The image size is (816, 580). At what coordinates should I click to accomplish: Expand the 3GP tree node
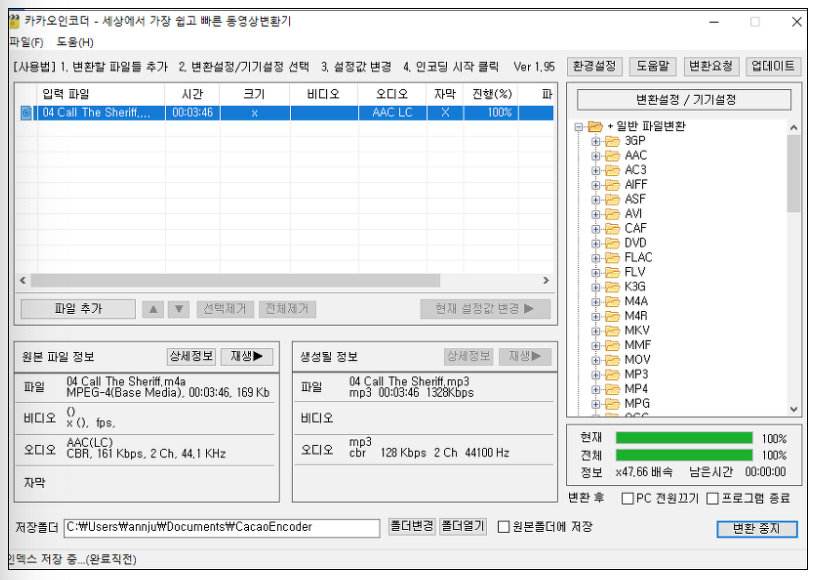(596, 141)
